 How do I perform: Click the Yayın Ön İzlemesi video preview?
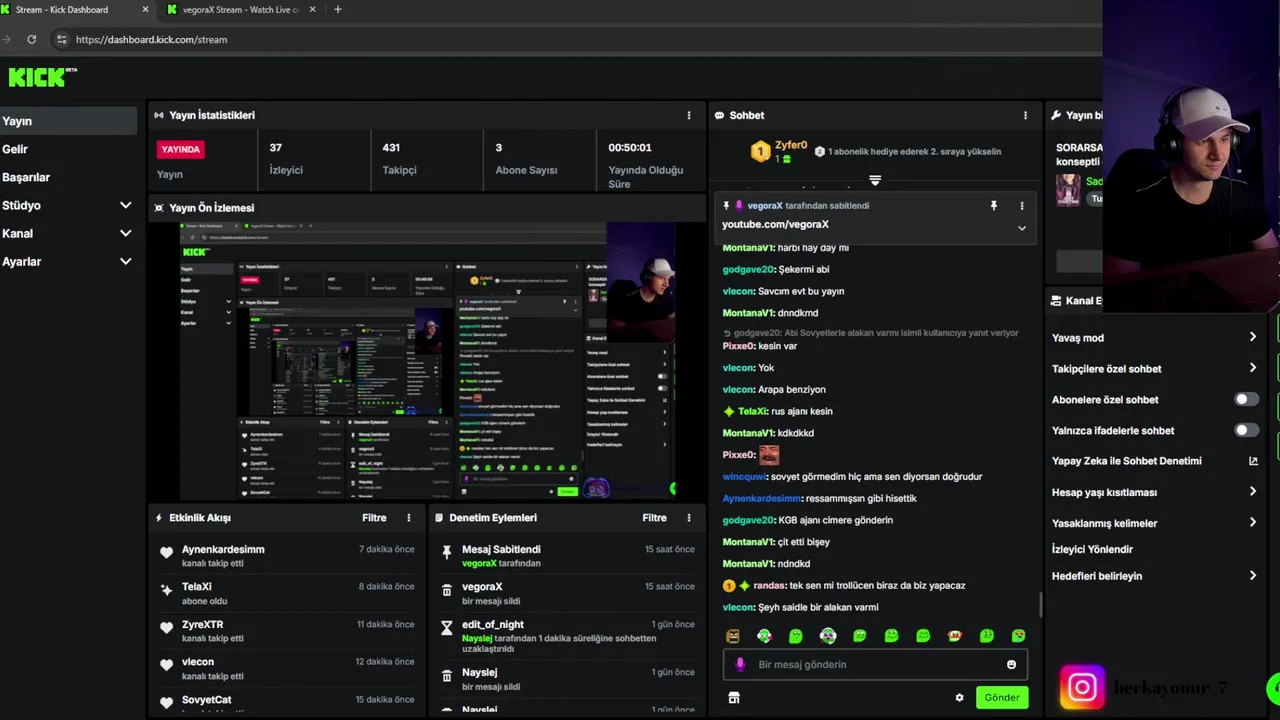click(x=428, y=360)
